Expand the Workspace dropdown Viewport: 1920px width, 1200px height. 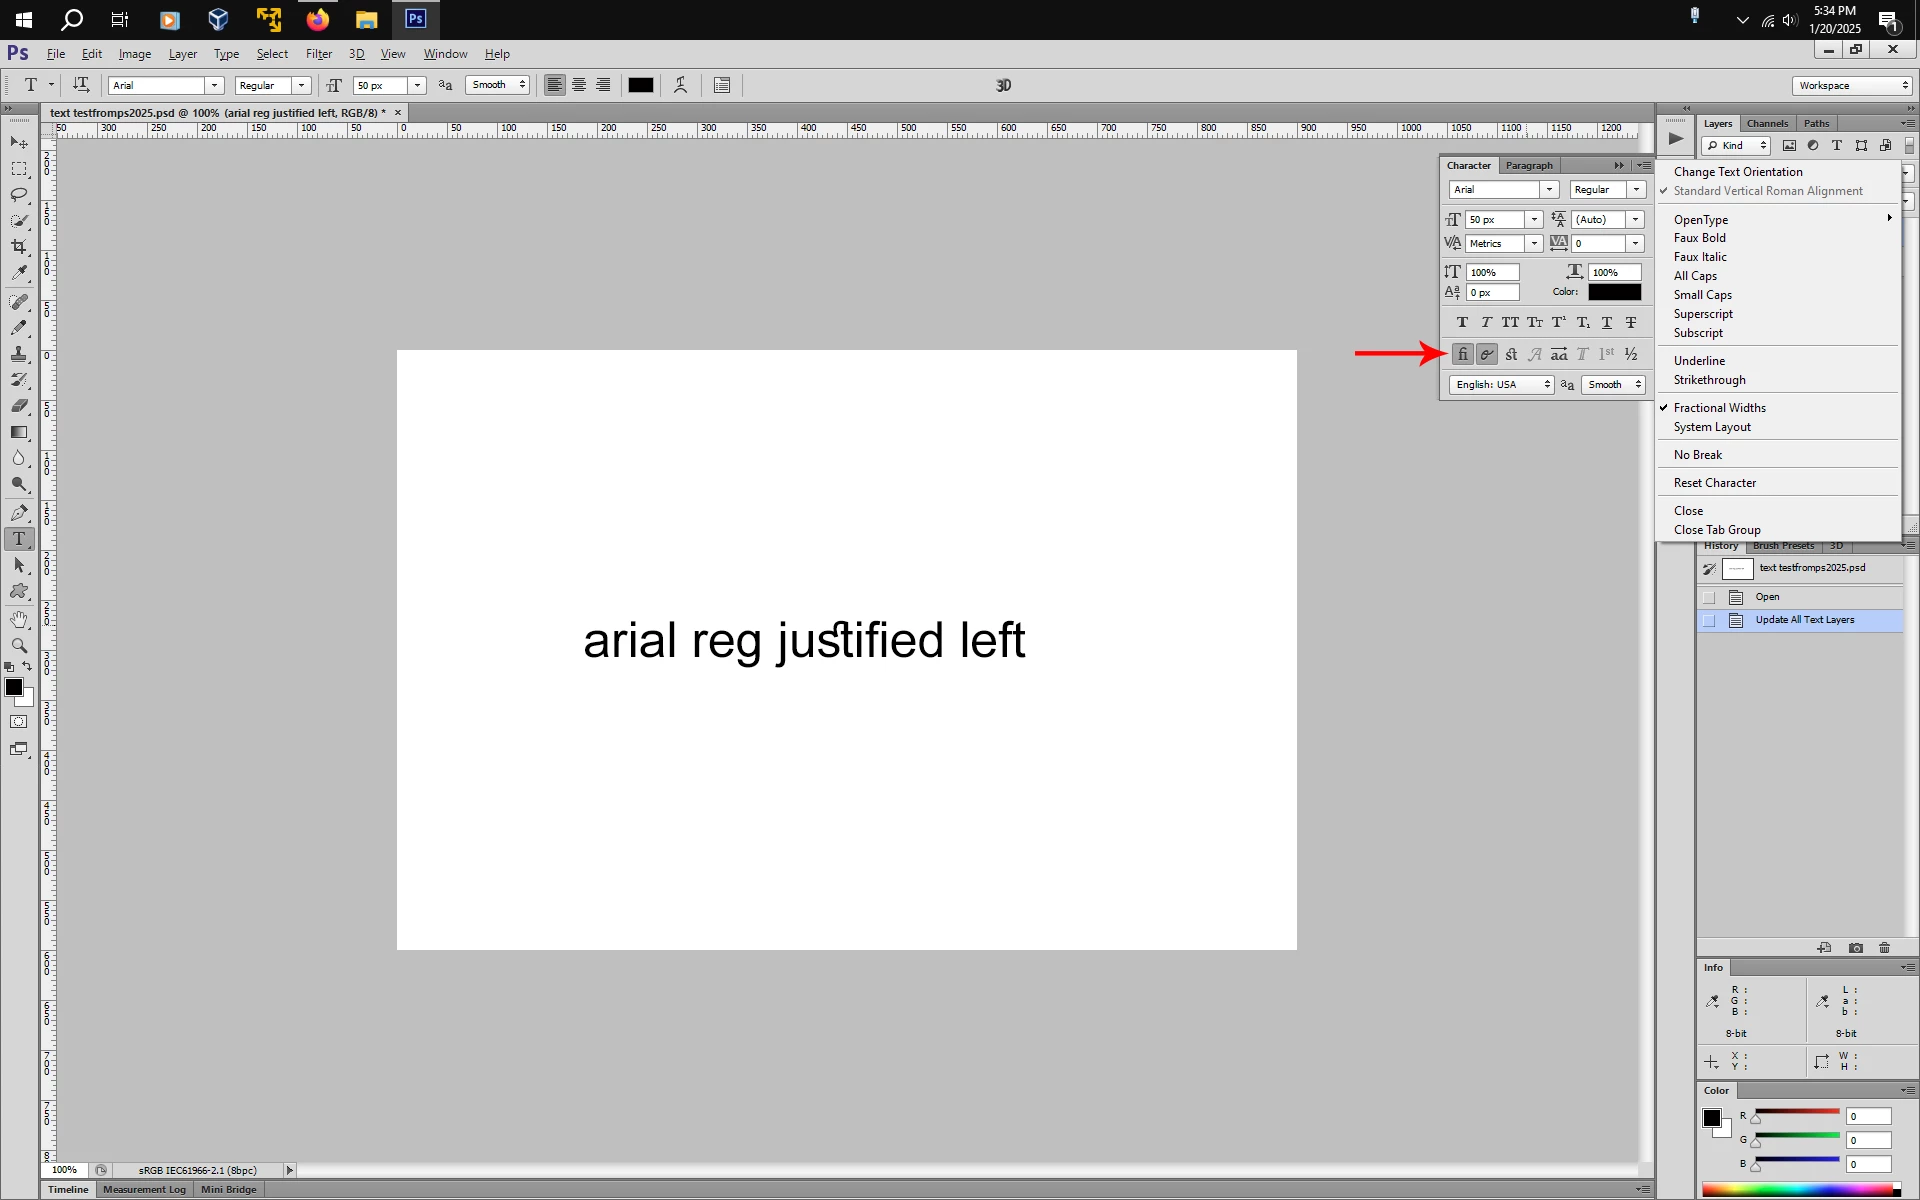(1852, 86)
